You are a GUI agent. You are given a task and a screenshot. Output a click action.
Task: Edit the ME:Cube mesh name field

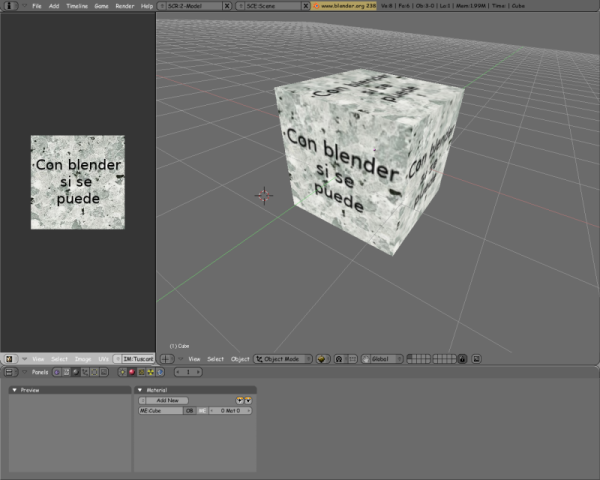(161, 411)
